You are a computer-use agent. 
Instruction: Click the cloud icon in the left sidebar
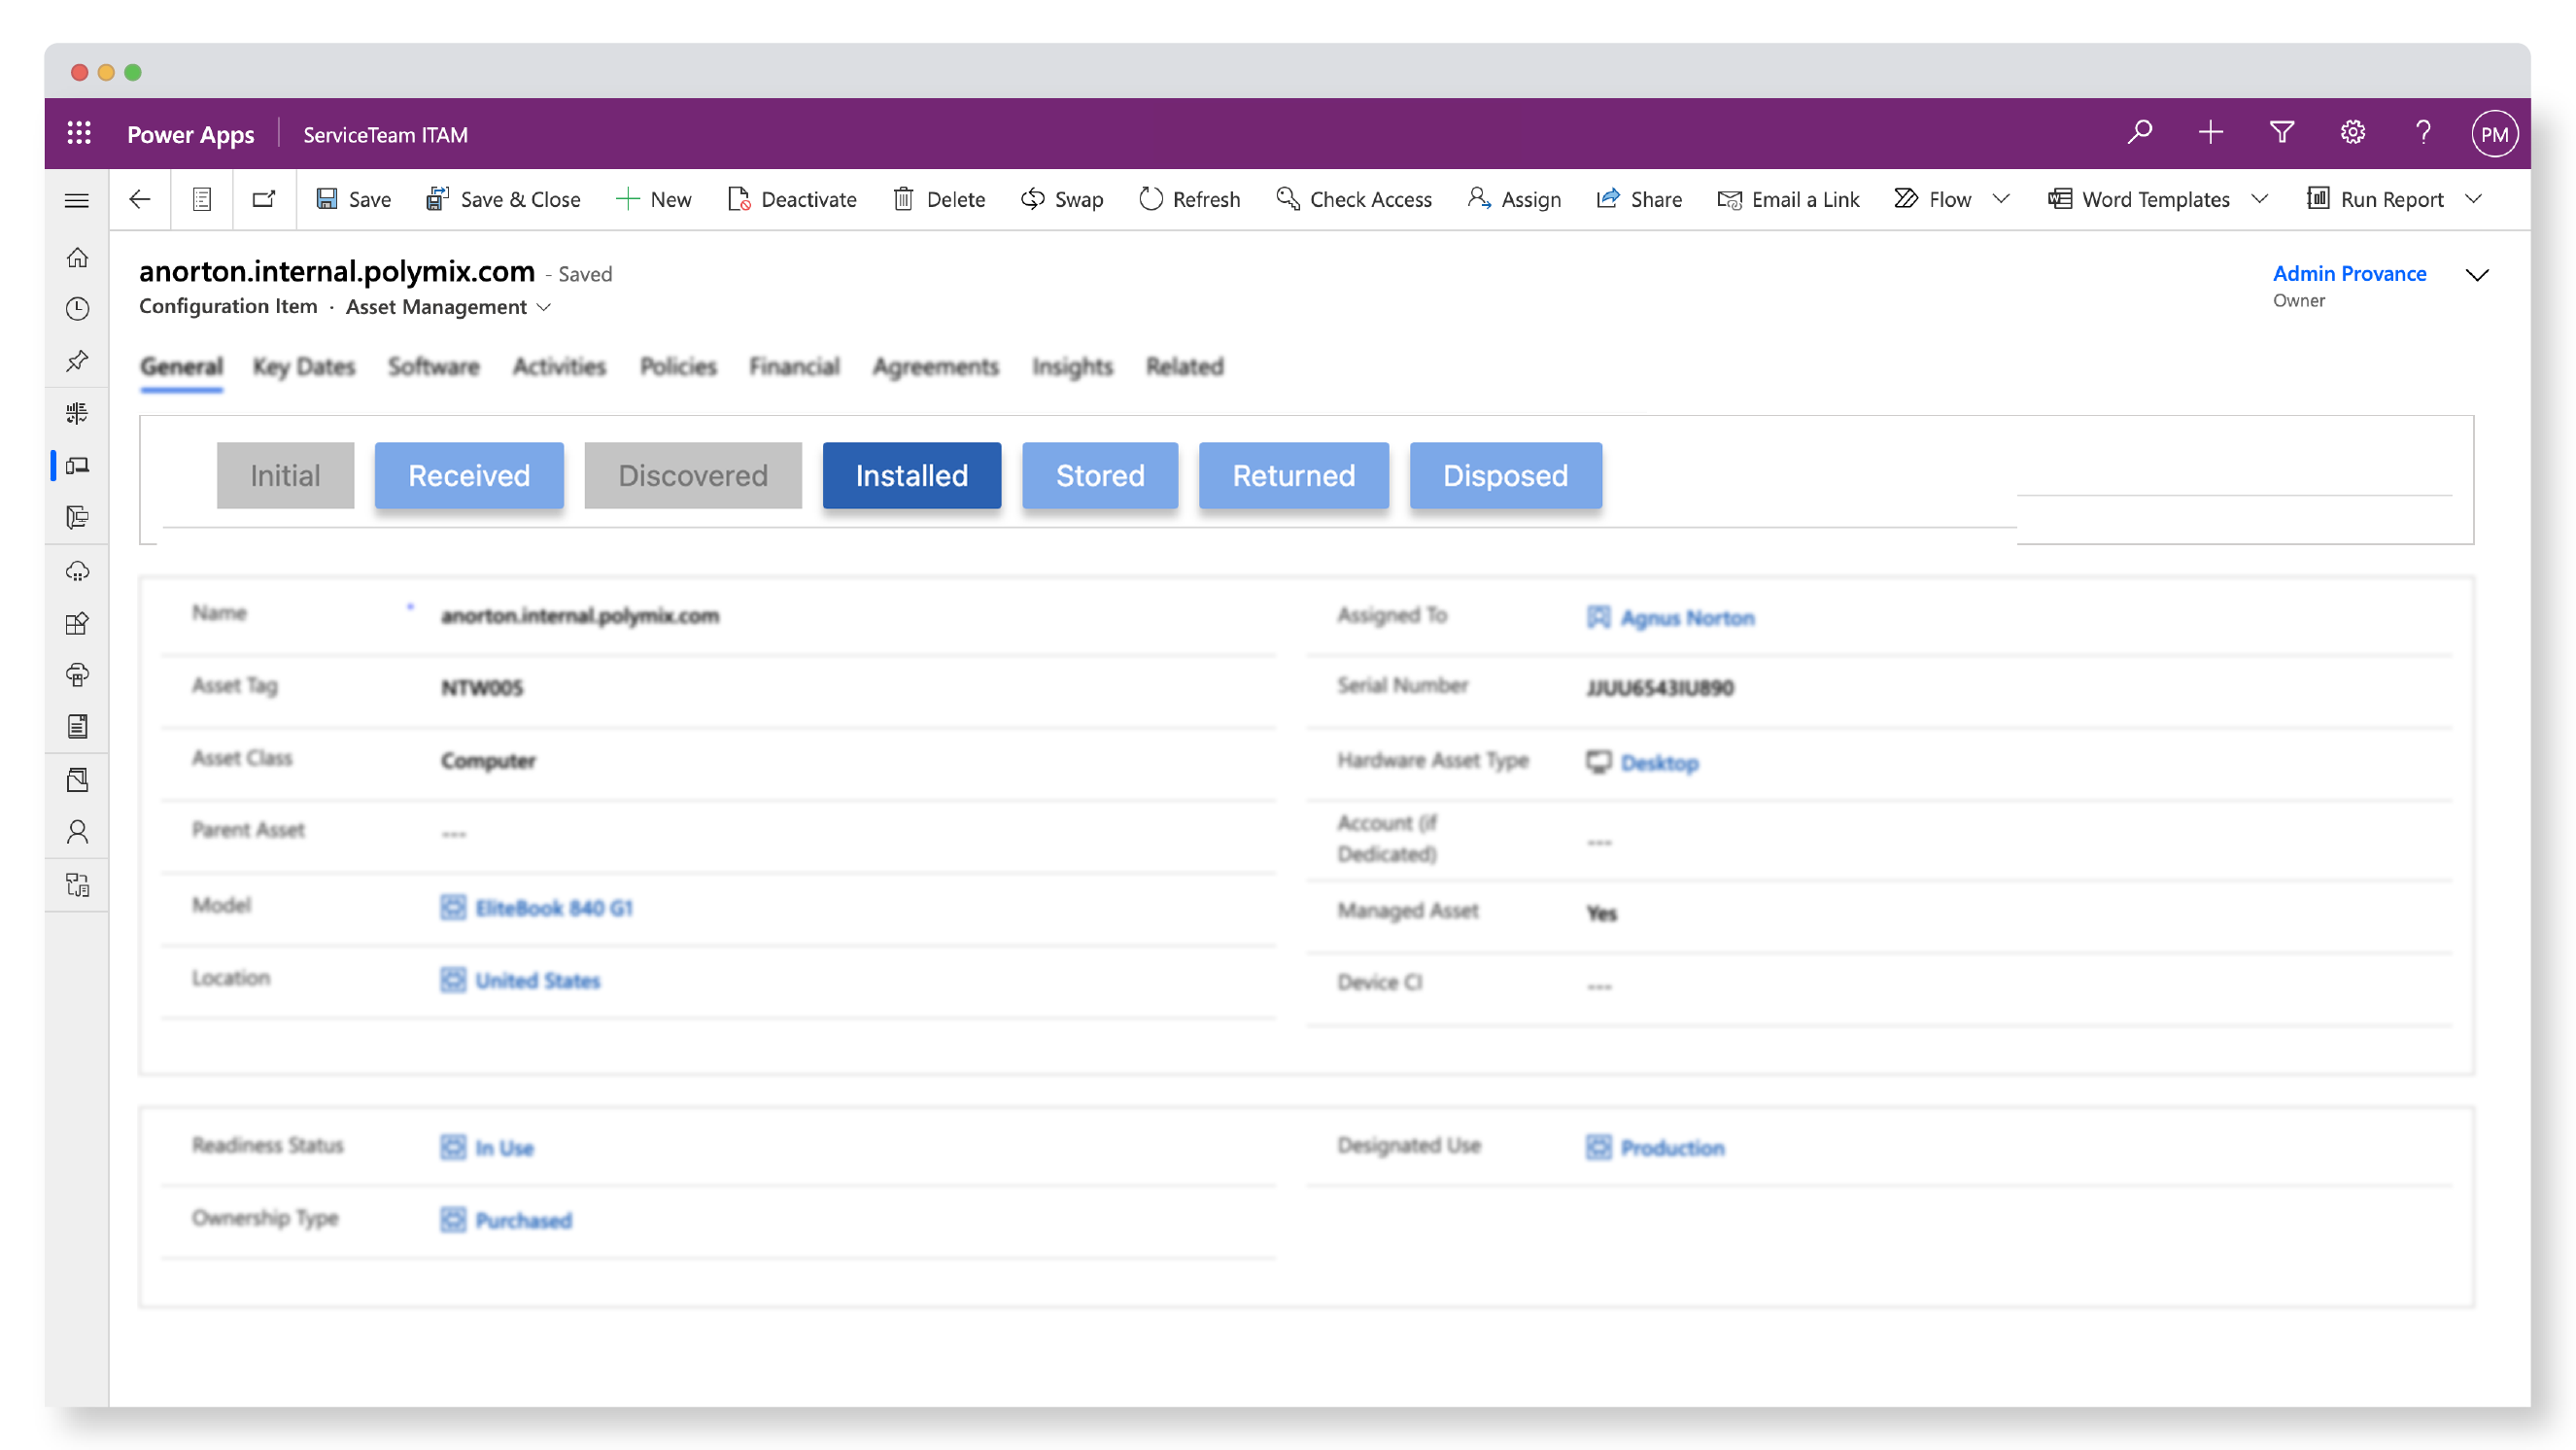coord(77,571)
